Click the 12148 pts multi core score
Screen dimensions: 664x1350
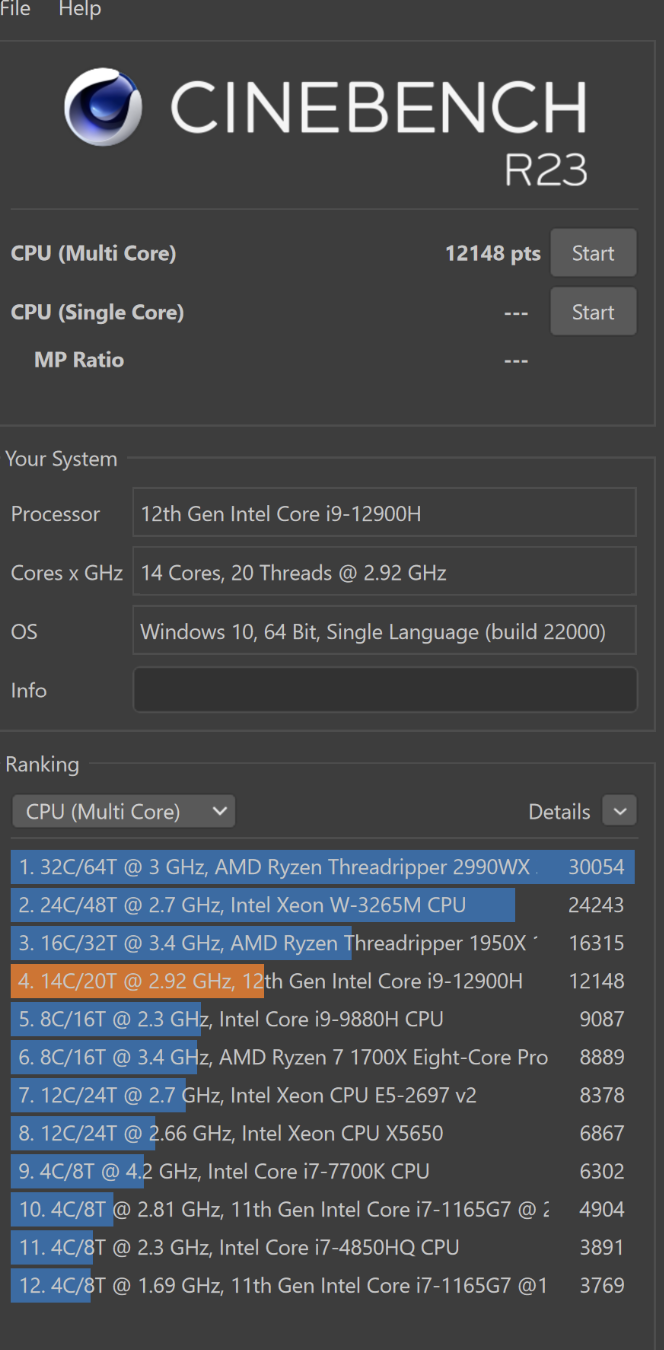[493, 253]
